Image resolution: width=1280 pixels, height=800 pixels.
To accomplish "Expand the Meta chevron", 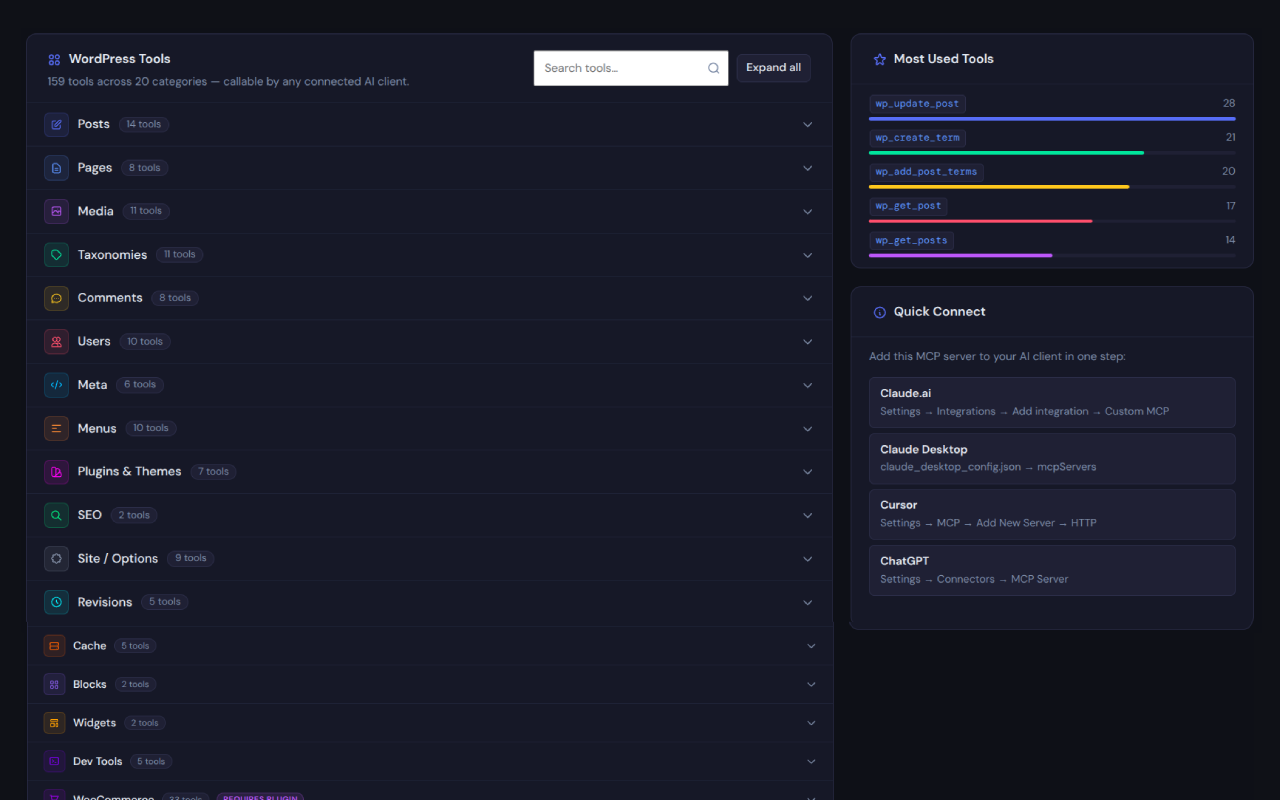I will point(808,385).
